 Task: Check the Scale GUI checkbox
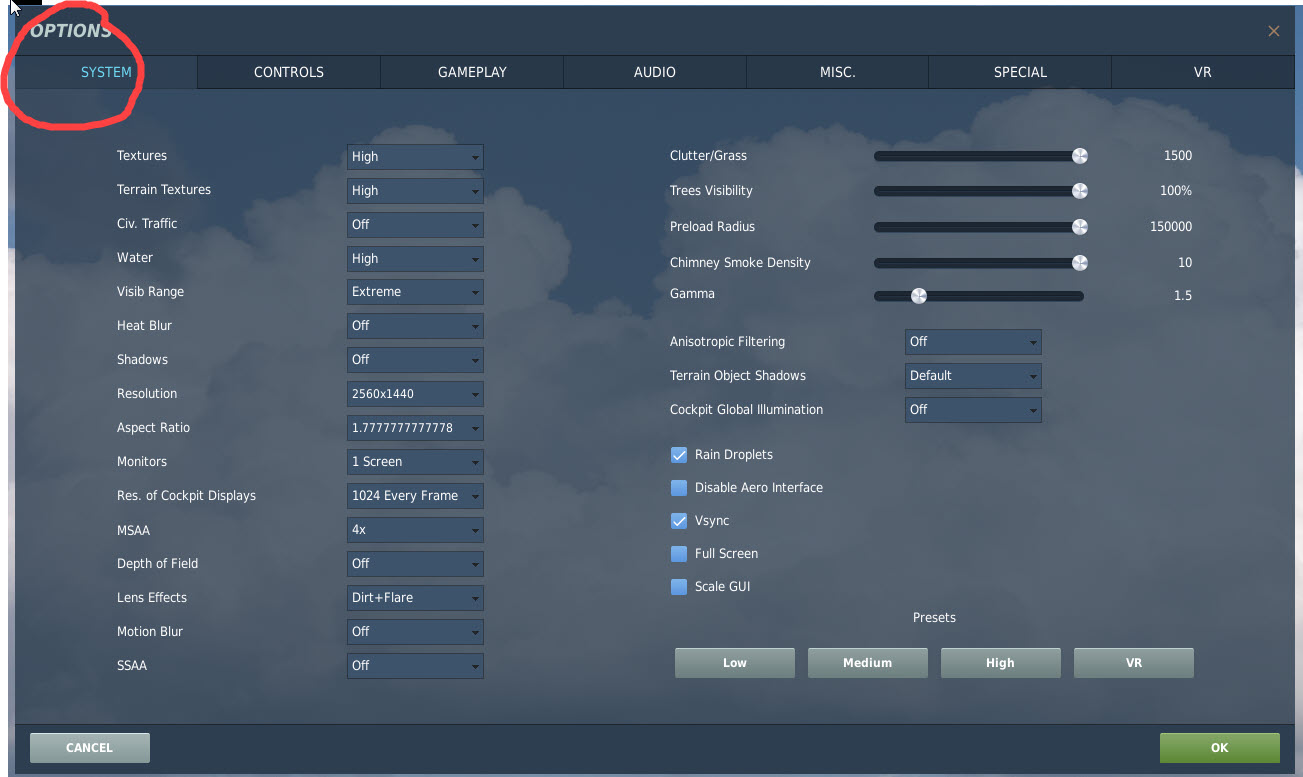[679, 587]
